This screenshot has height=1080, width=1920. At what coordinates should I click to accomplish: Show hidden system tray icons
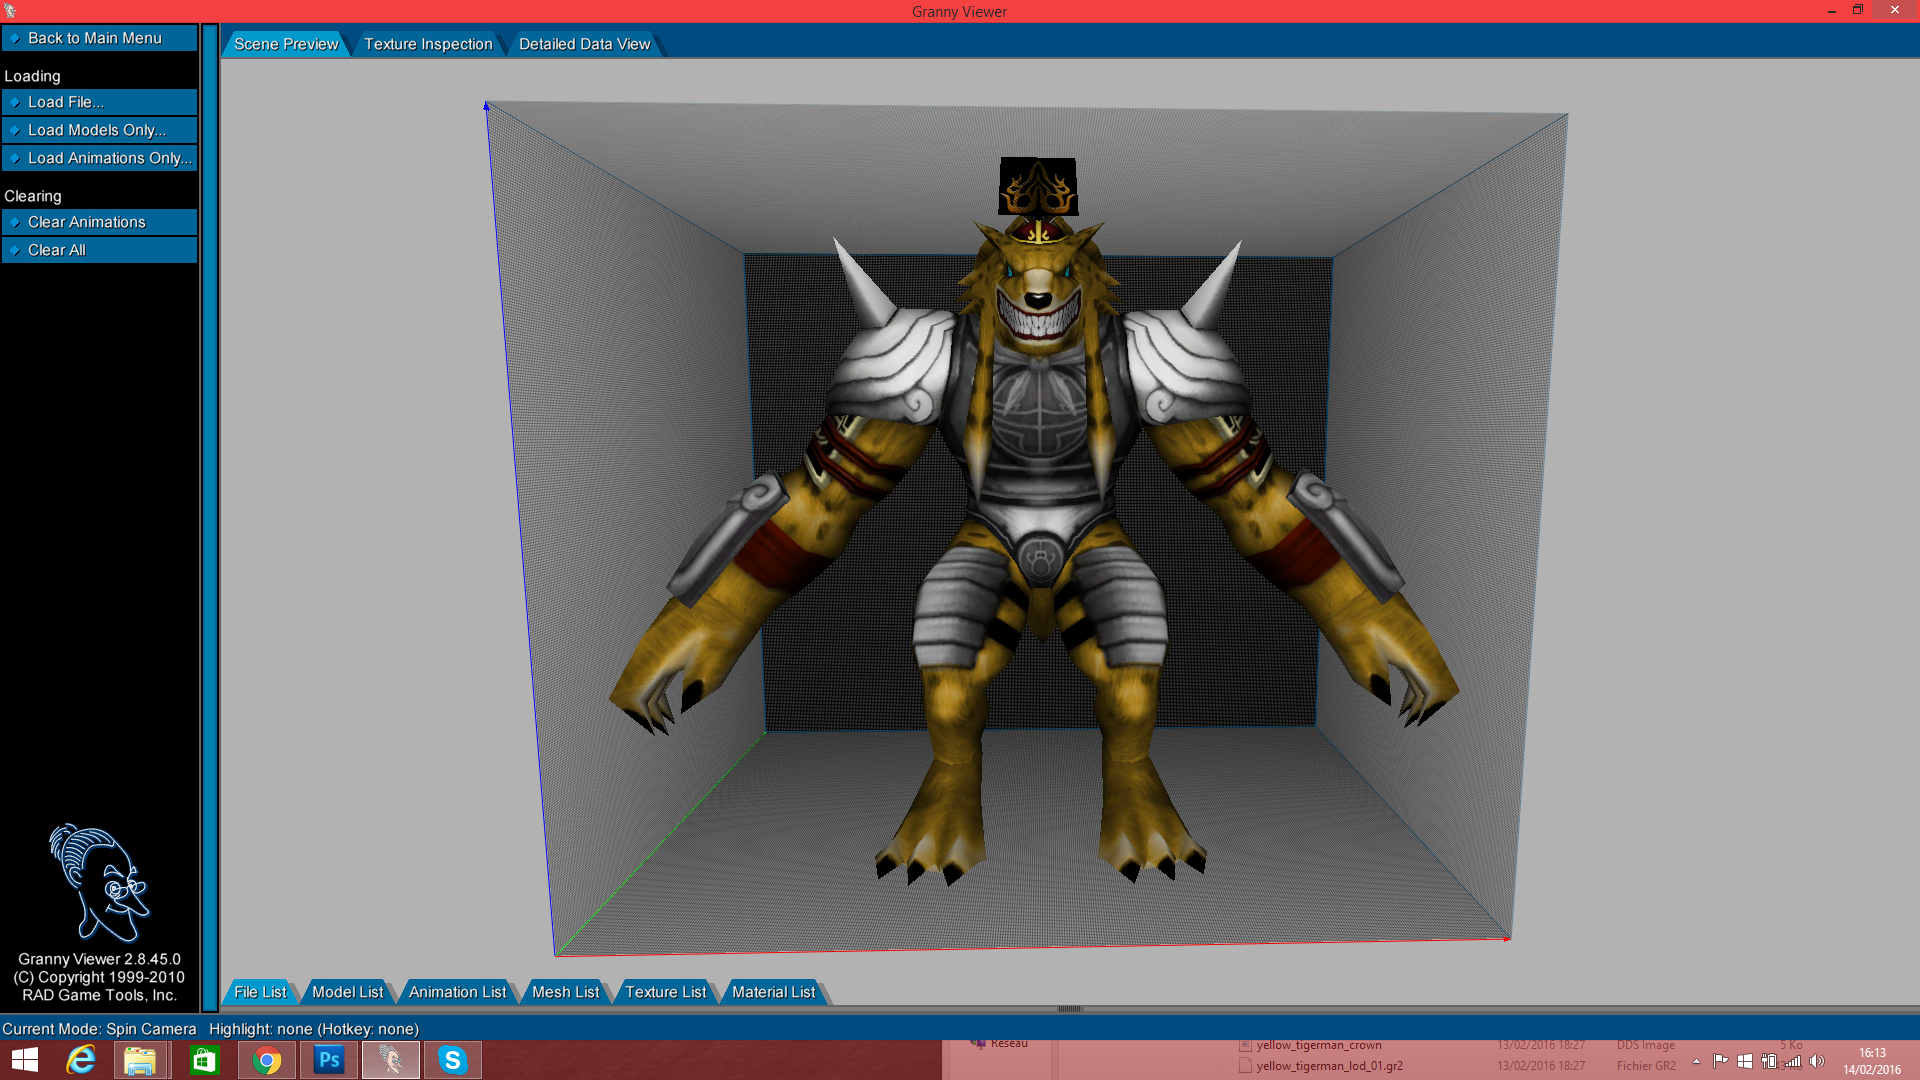point(1696,1061)
